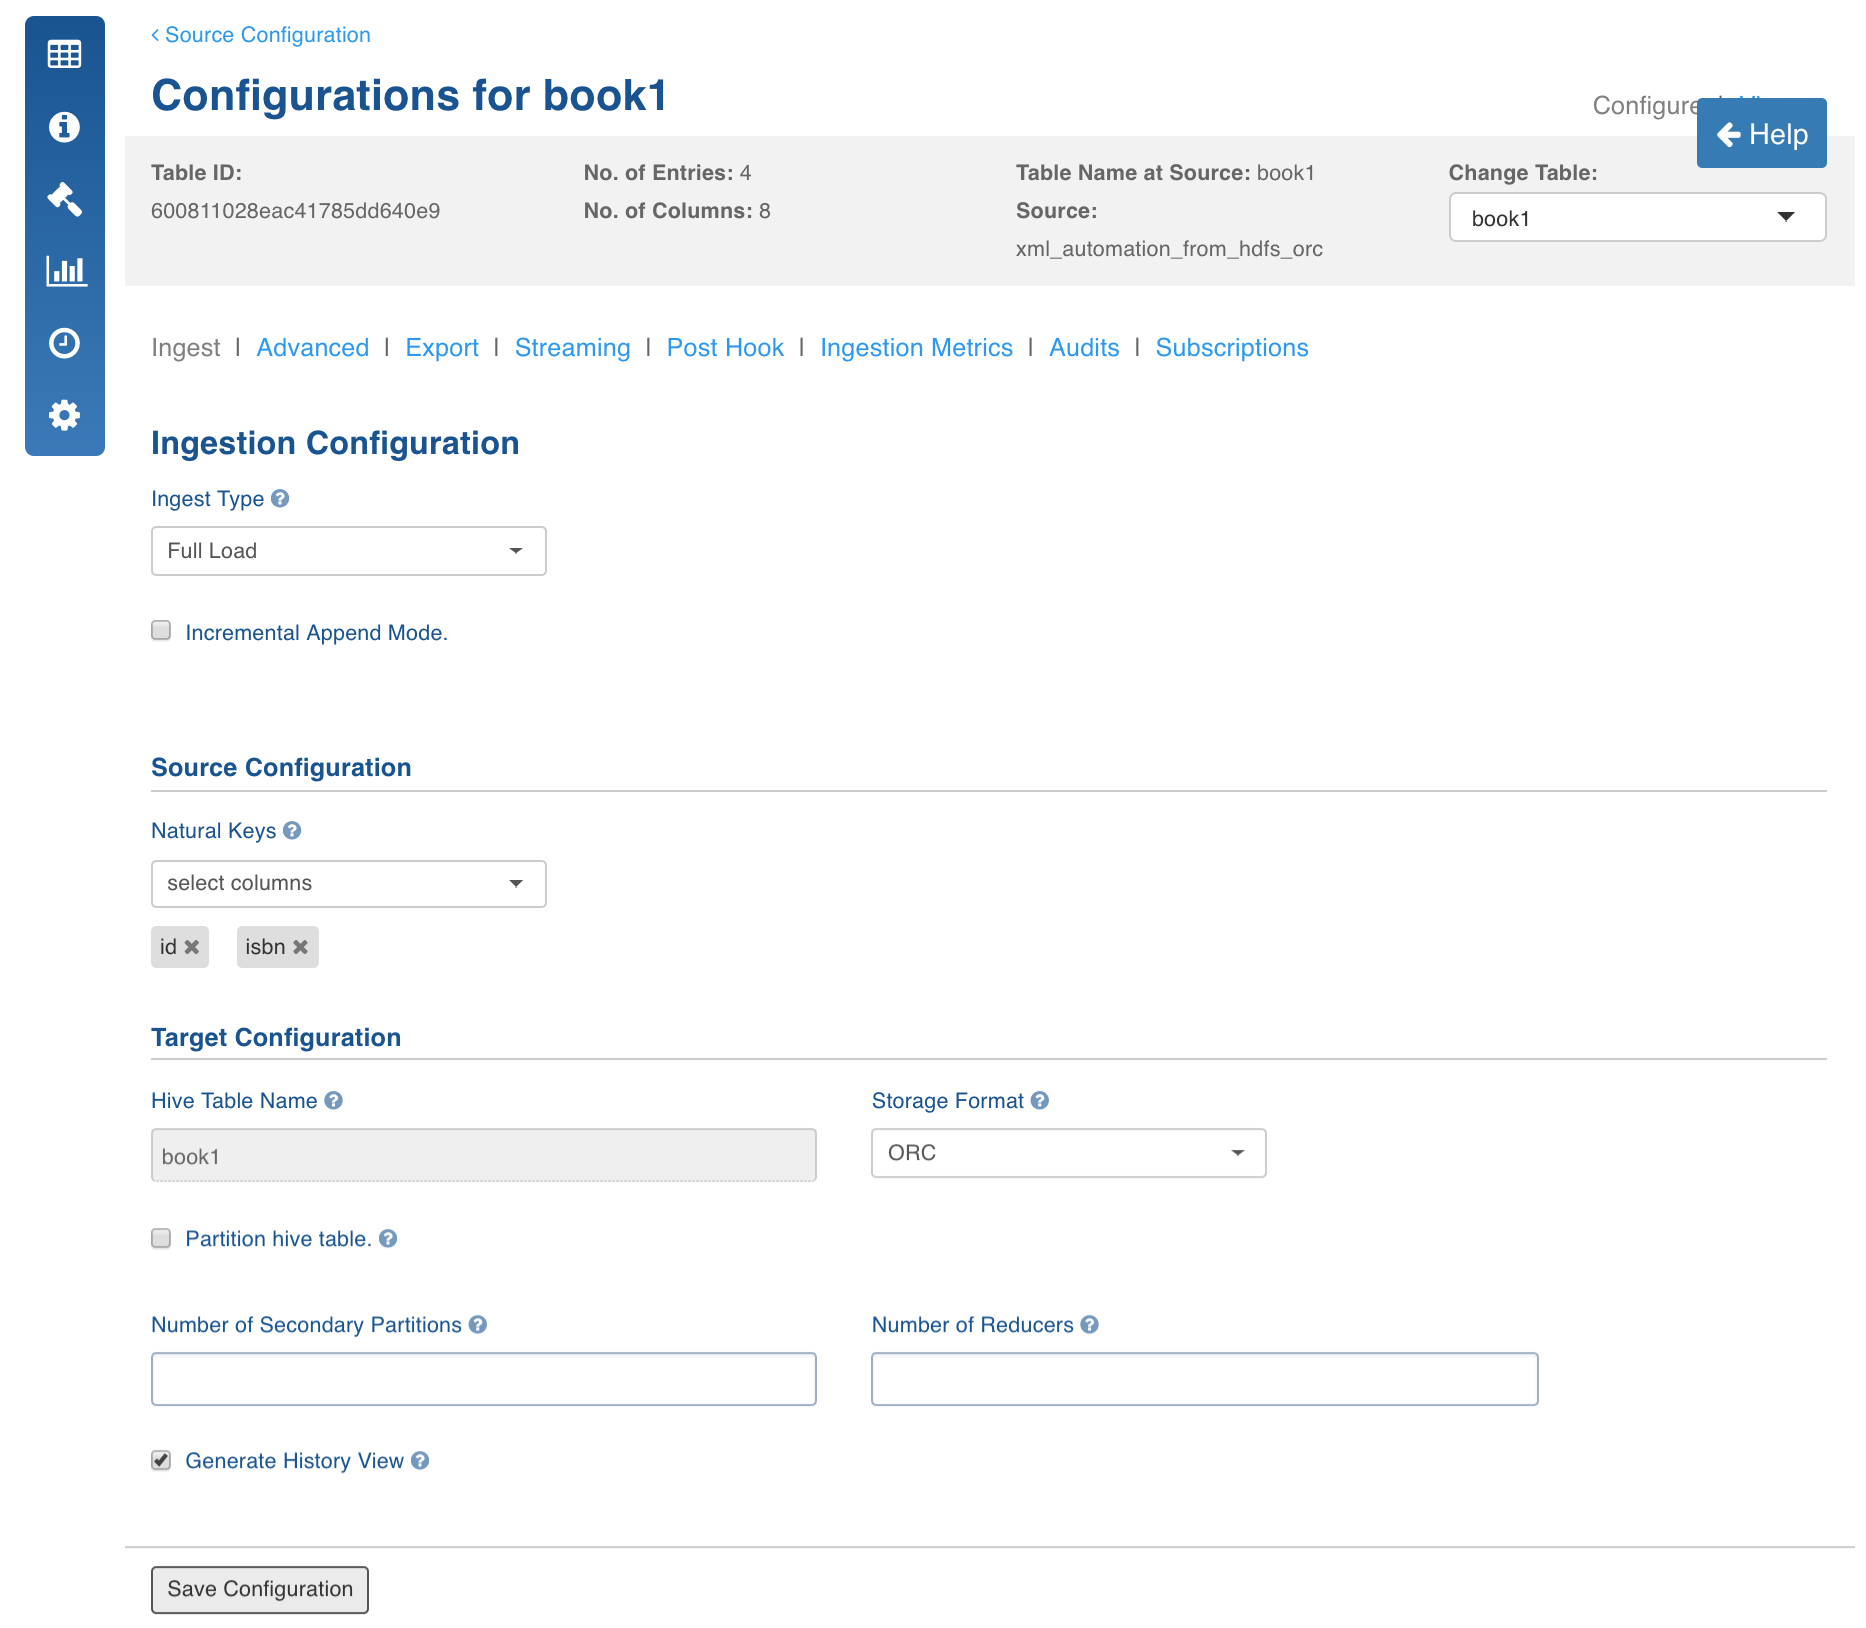
Task: Open the Ingest Type Full Load dropdown
Action: tap(349, 551)
